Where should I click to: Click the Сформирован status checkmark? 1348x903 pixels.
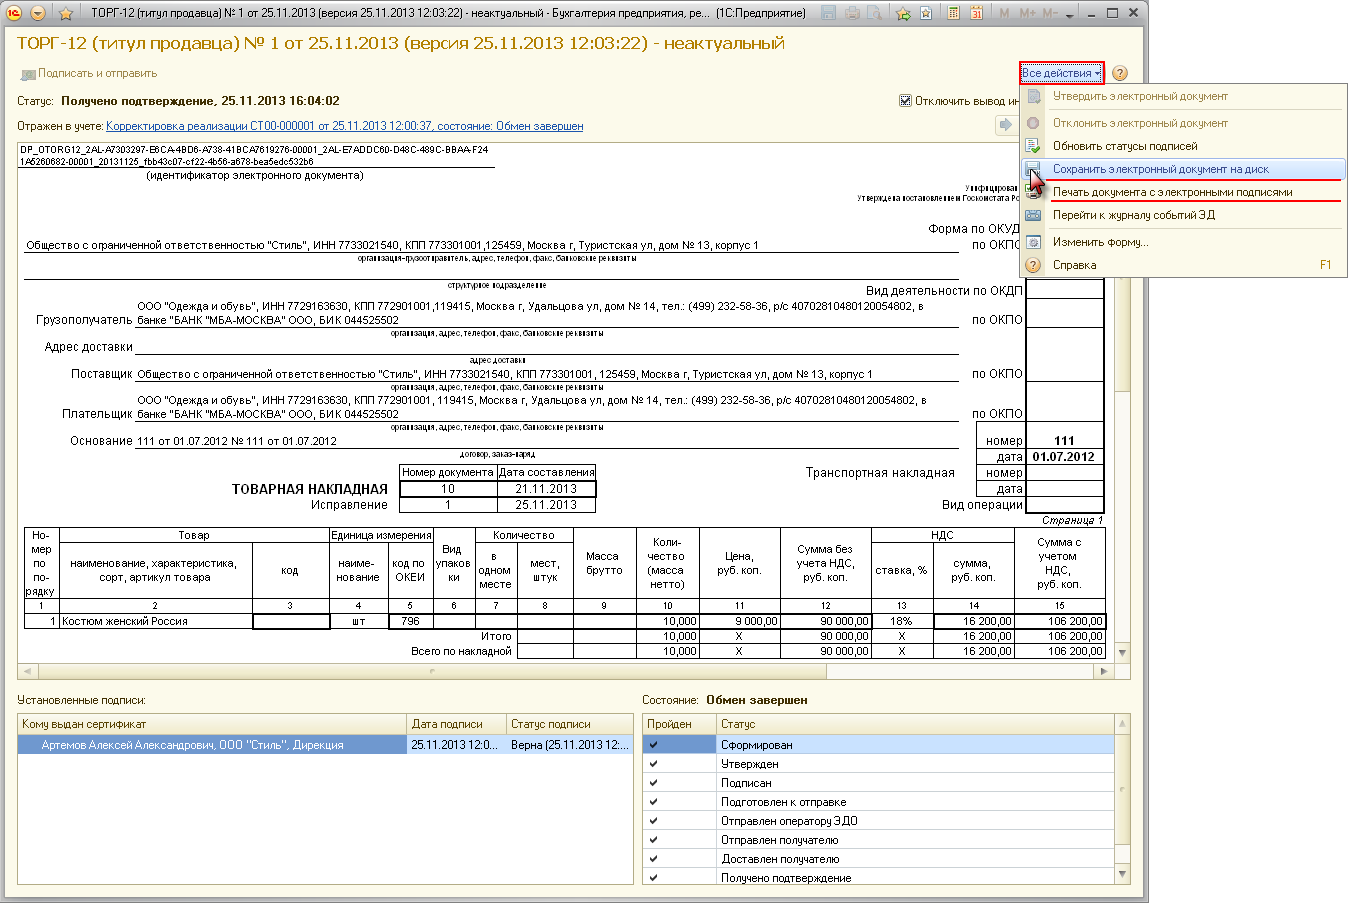654,745
